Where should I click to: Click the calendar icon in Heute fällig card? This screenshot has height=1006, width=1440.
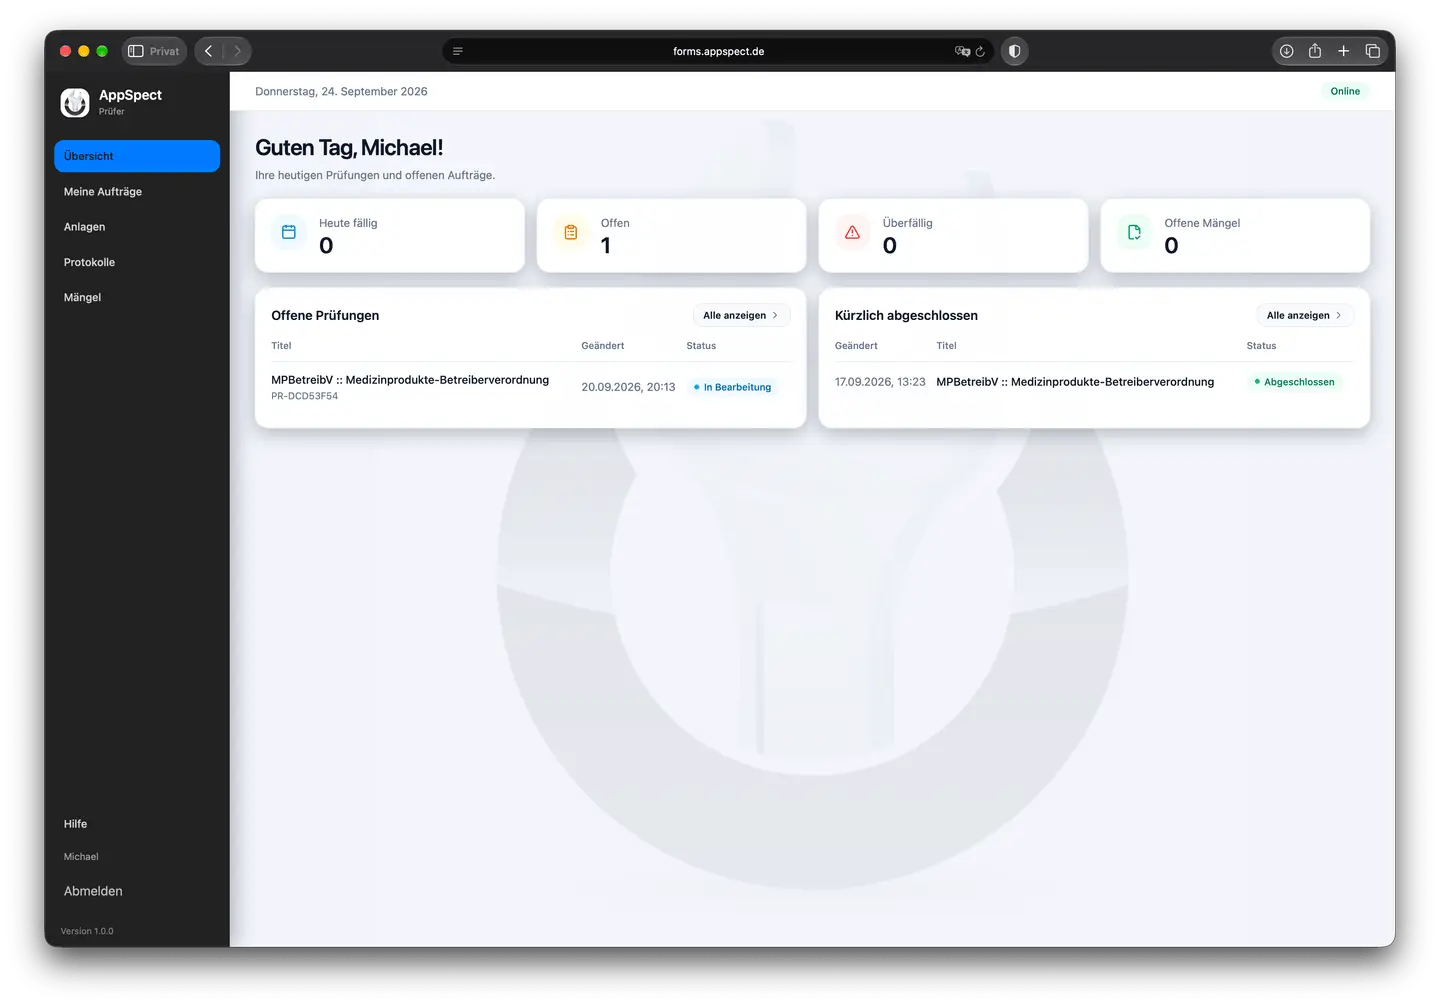[289, 232]
